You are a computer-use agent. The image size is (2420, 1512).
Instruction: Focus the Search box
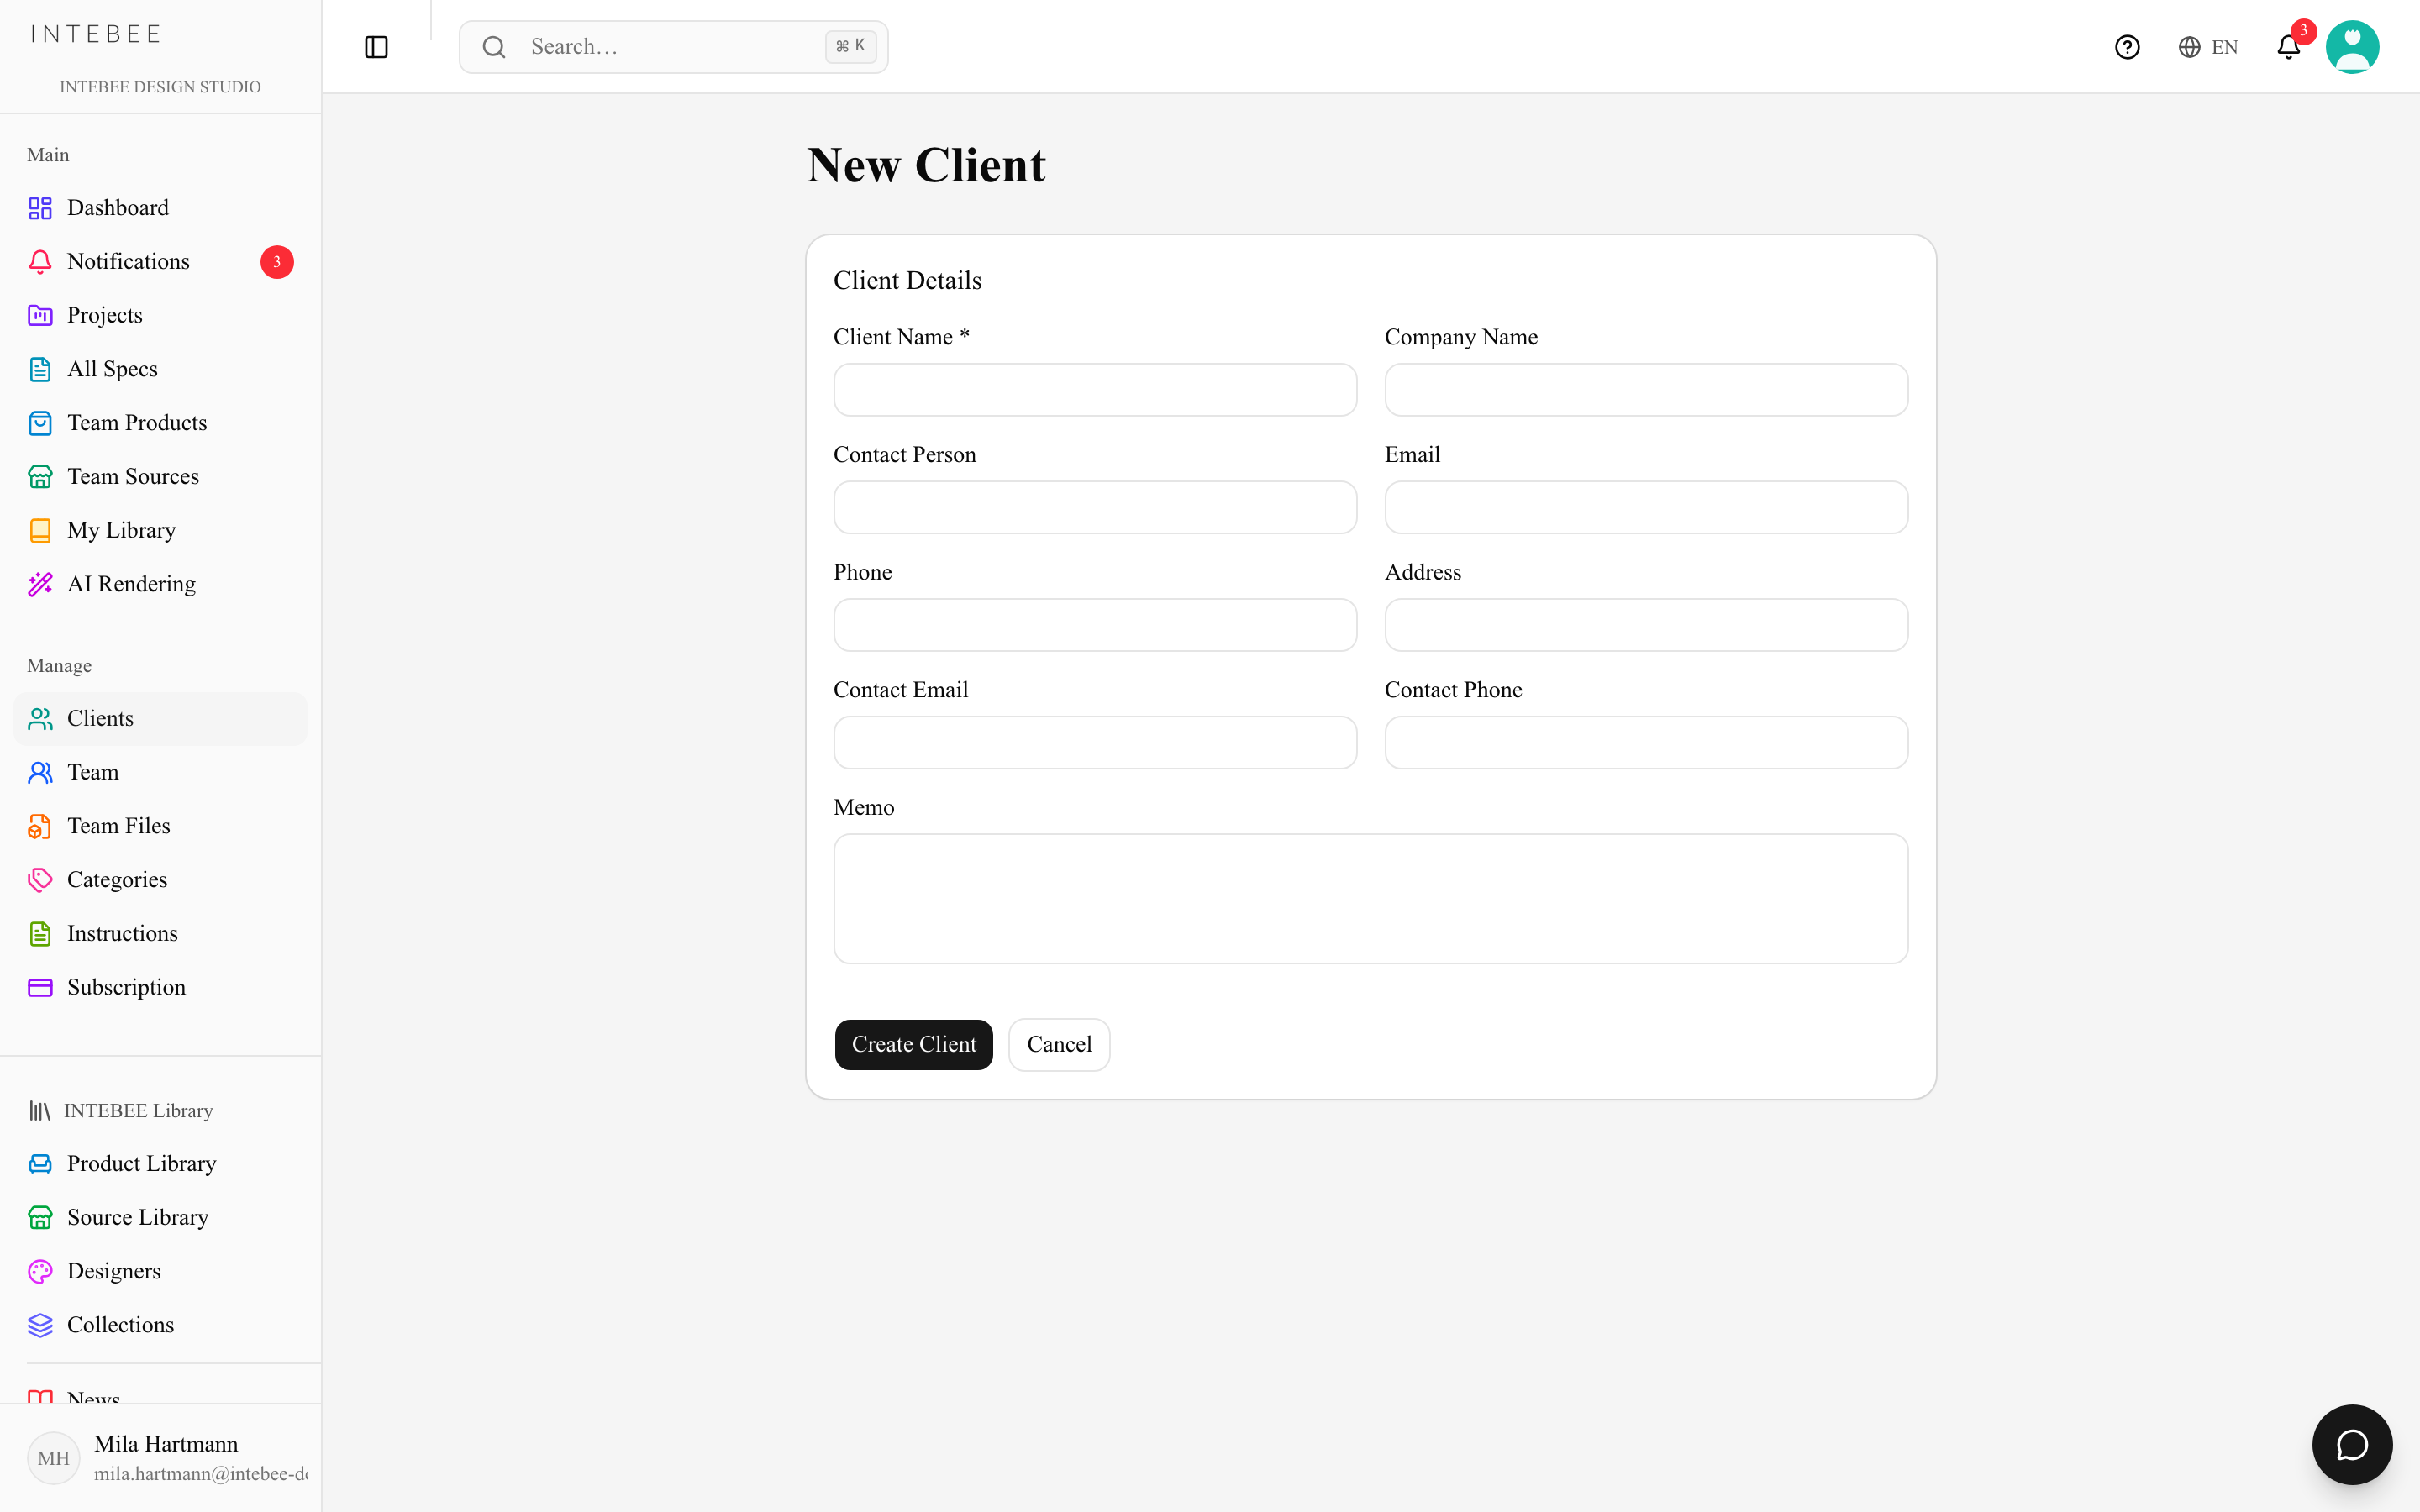(673, 47)
